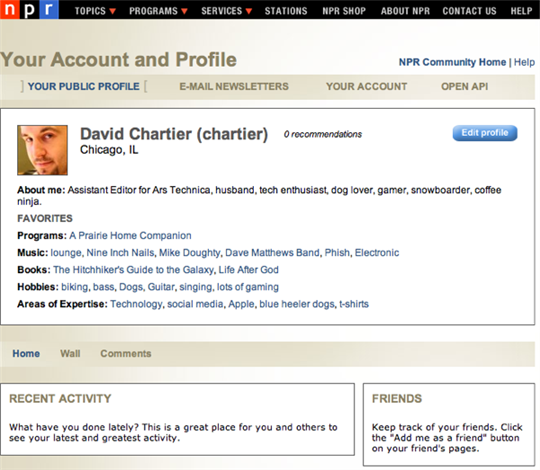Visit the NPR Community Home link
The height and width of the screenshot is (470, 540).
click(452, 62)
